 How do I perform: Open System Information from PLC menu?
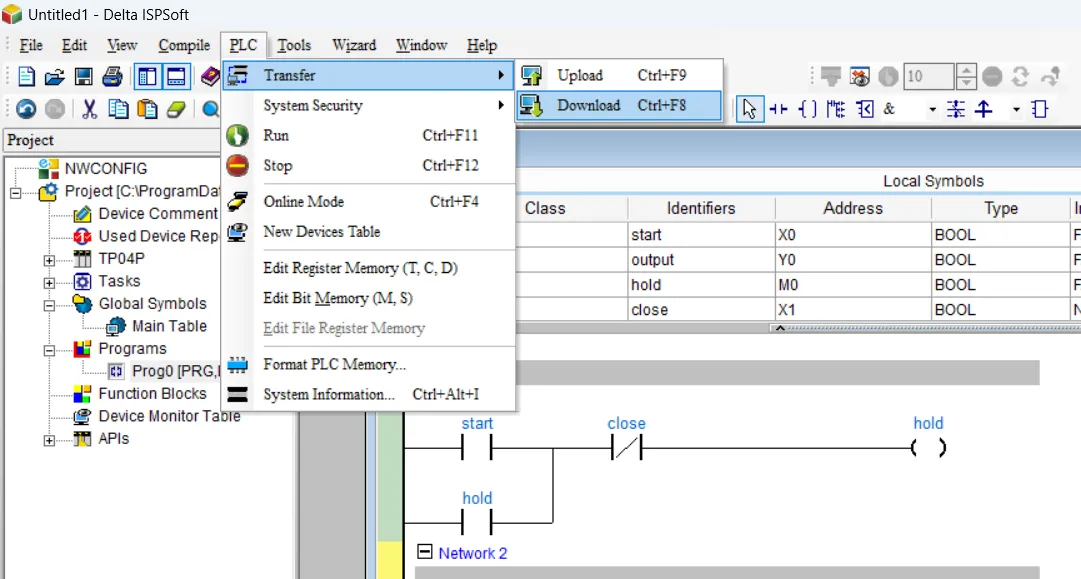(x=368, y=394)
